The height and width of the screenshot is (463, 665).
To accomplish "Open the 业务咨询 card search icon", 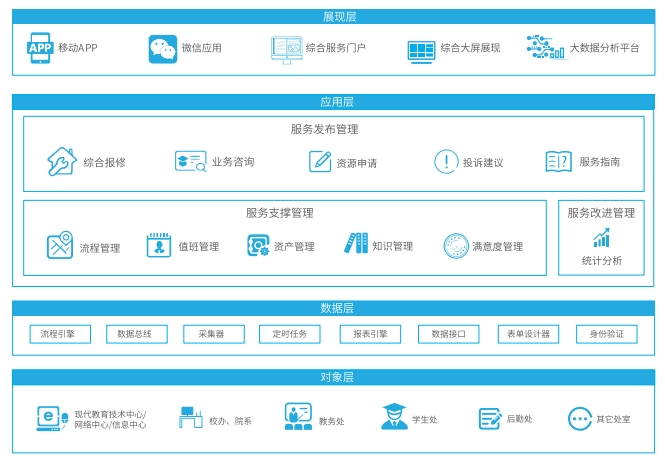I will click(x=190, y=161).
